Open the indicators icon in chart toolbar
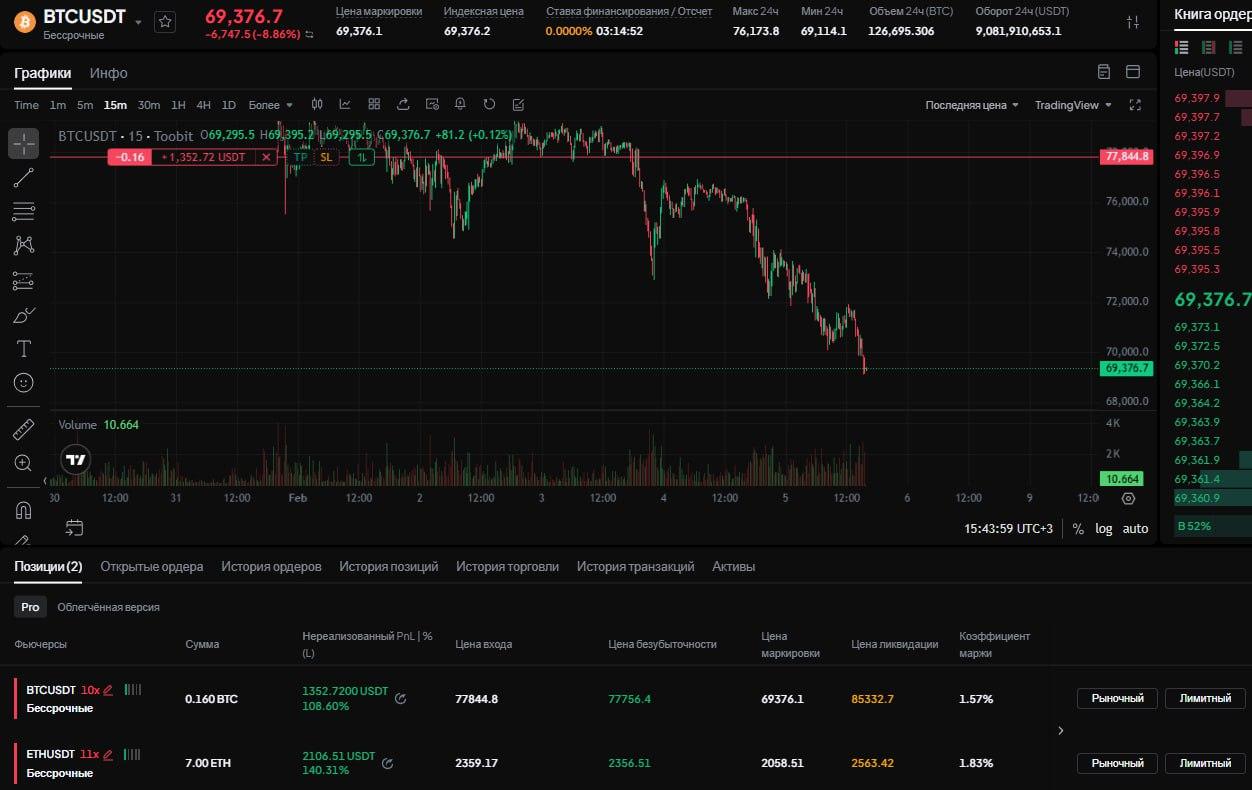The image size is (1252, 790). pyautogui.click(x=345, y=104)
